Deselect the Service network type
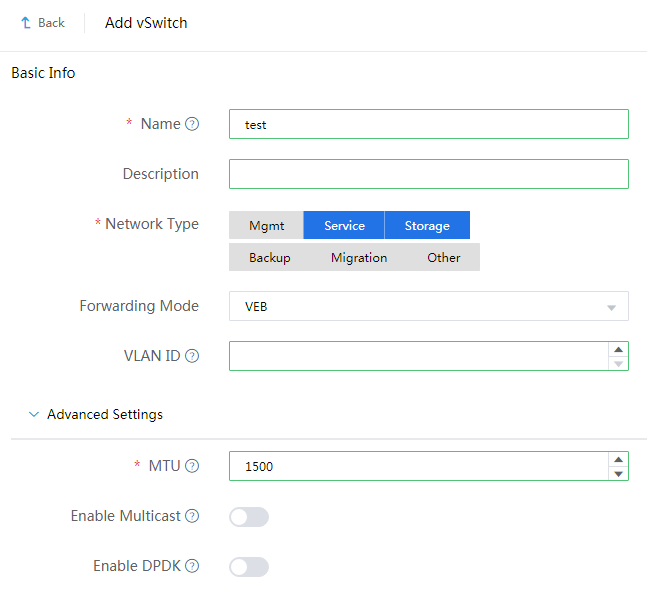This screenshot has height=596, width=647. click(x=344, y=226)
